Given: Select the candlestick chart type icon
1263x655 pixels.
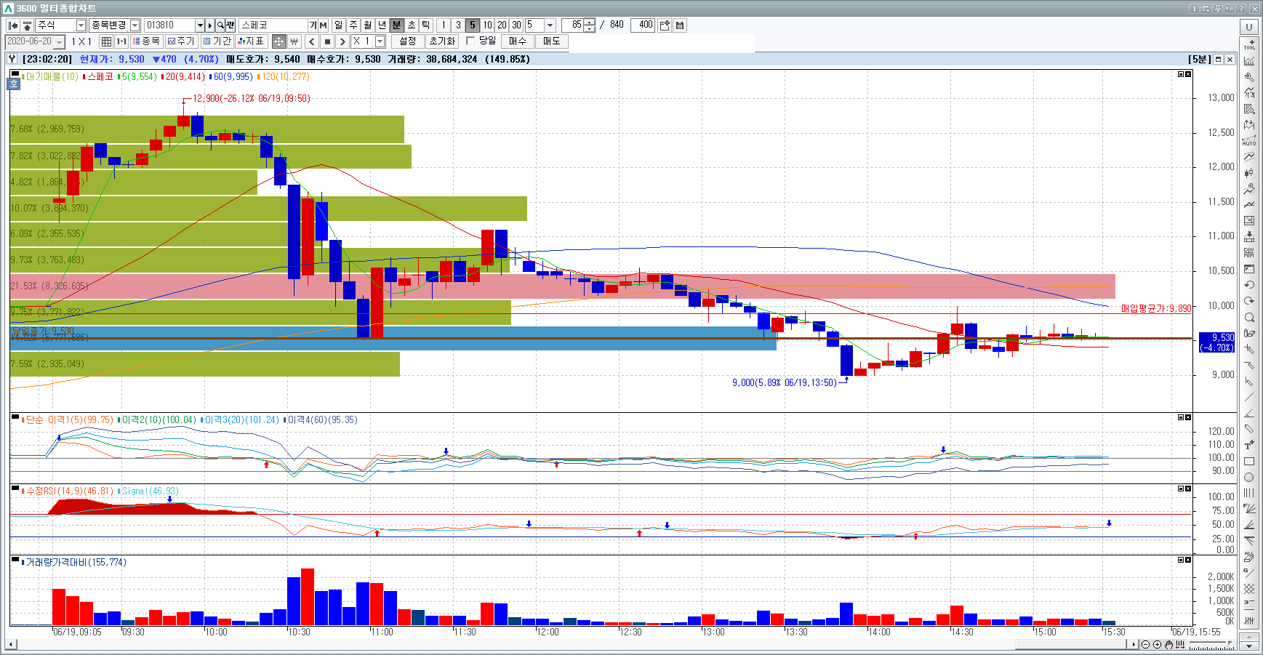Looking at the screenshot, I should 1248,172.
